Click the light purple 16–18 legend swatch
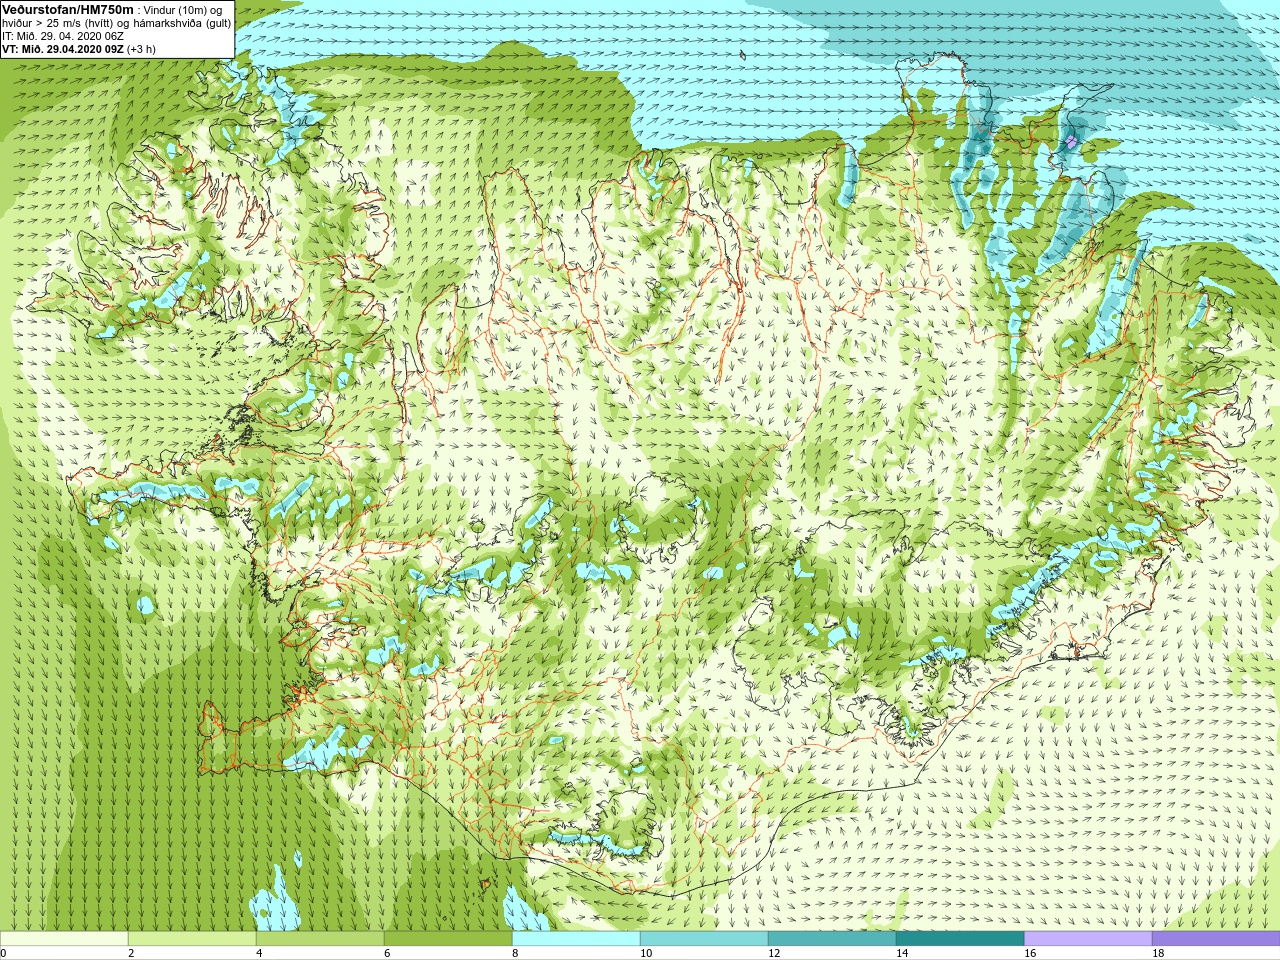The image size is (1280, 960). click(1088, 939)
